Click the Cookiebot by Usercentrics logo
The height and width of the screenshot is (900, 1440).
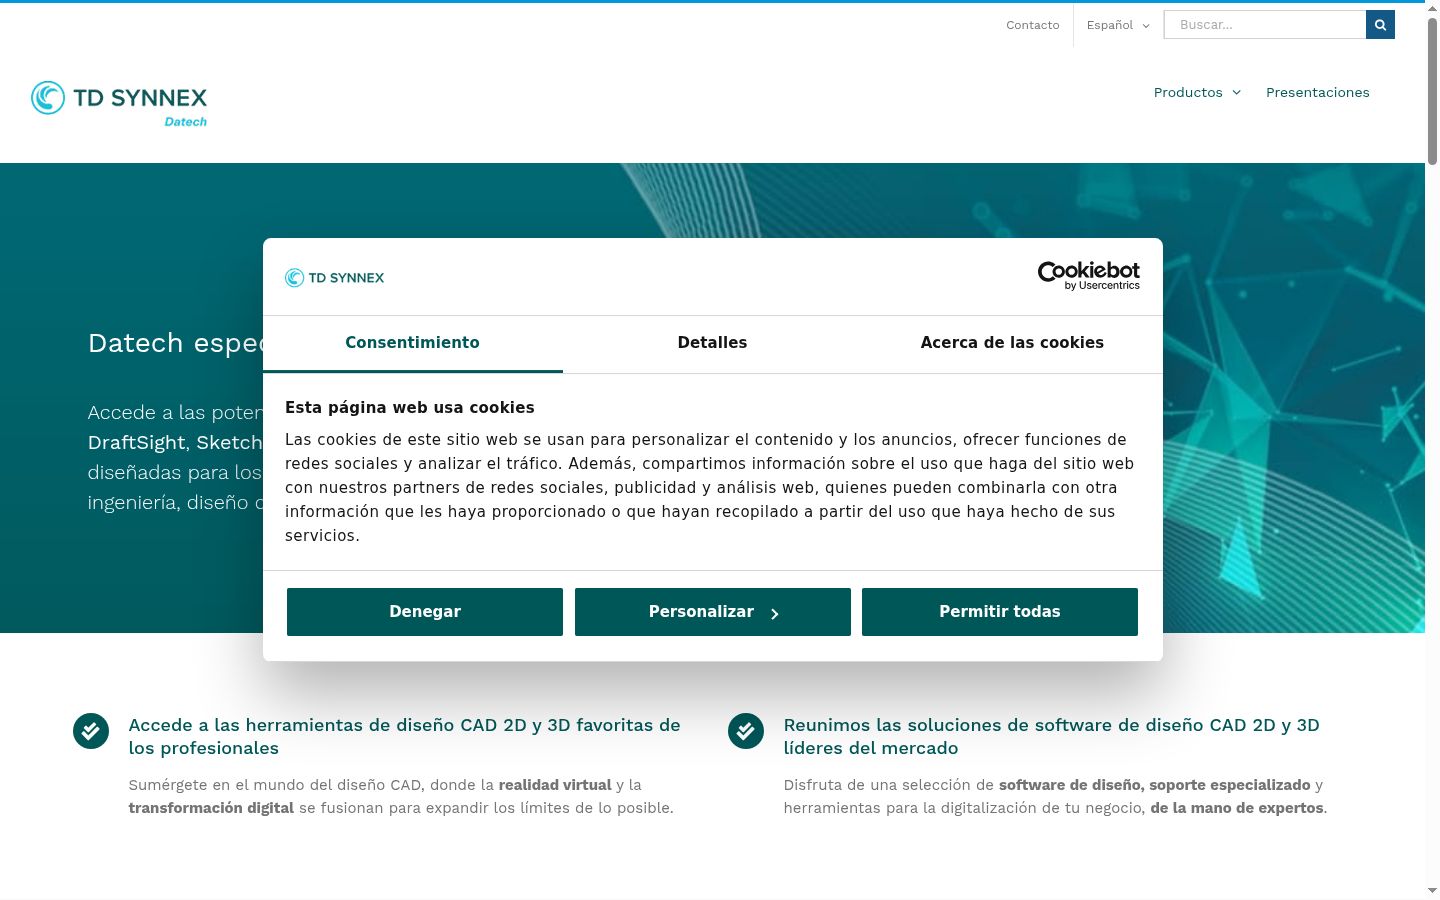pos(1089,276)
